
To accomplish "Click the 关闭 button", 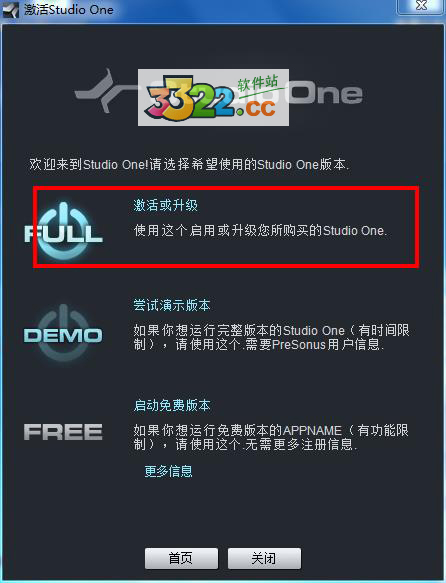I will [264, 558].
